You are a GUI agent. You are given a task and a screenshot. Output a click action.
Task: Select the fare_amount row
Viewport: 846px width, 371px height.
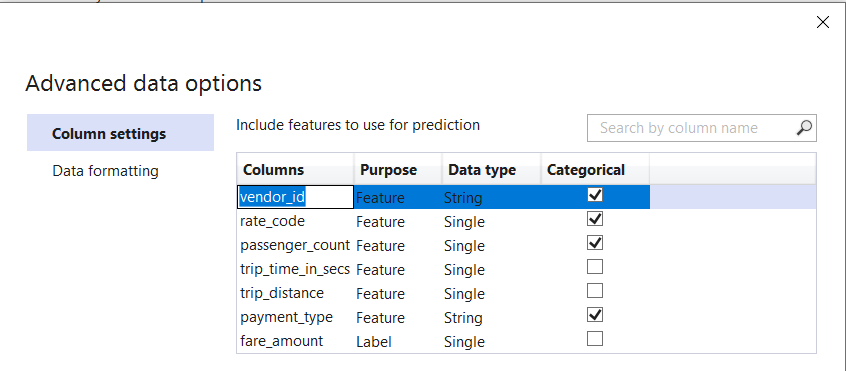[526, 341]
